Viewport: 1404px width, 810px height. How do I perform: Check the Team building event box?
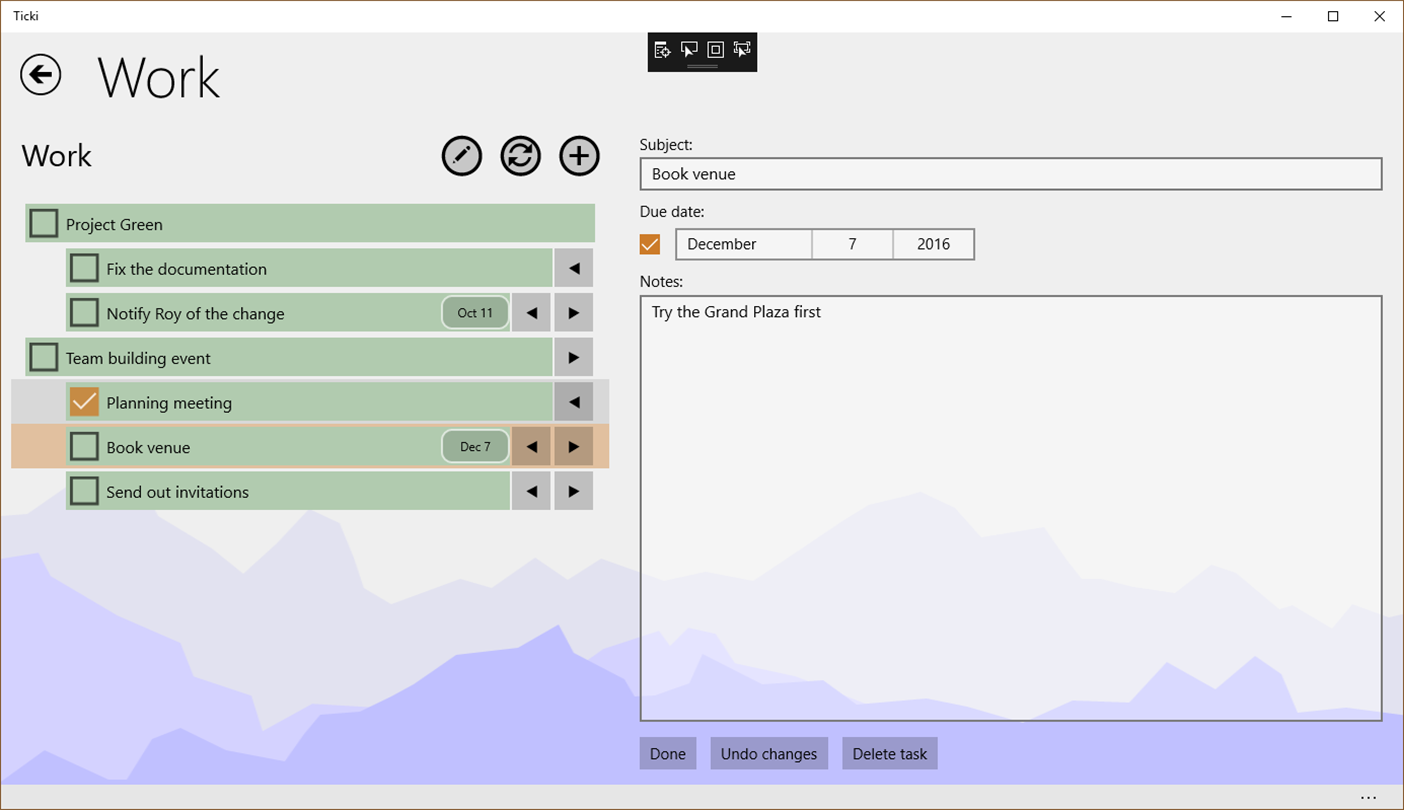pos(44,357)
